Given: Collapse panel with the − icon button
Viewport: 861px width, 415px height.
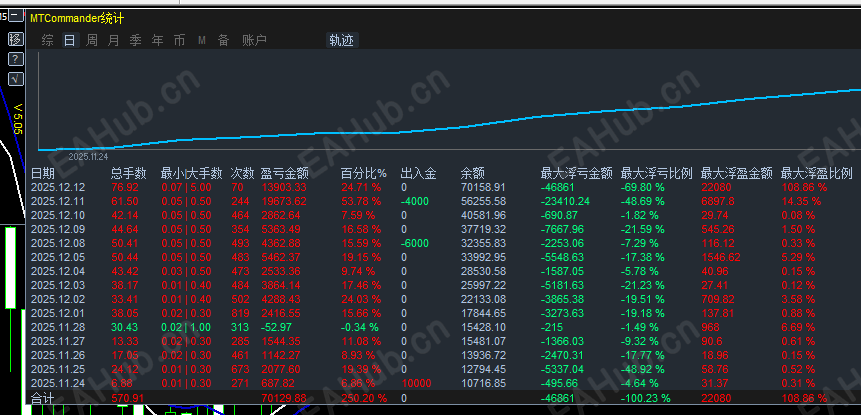Looking at the screenshot, I should click(16, 15).
